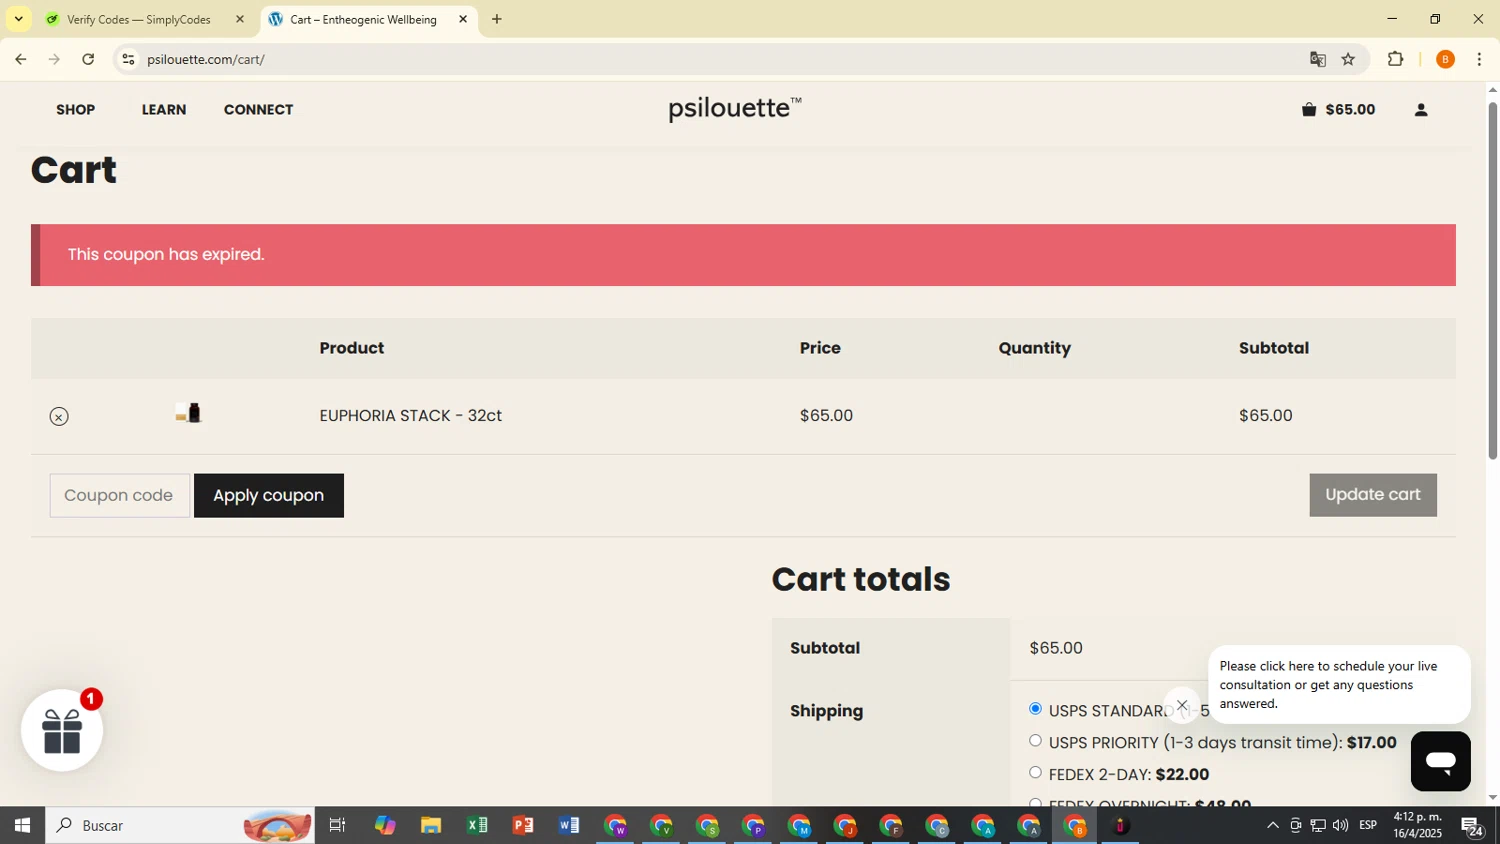This screenshot has height=844, width=1500.
Task: Focus the Coupon code input field
Action: tap(120, 496)
